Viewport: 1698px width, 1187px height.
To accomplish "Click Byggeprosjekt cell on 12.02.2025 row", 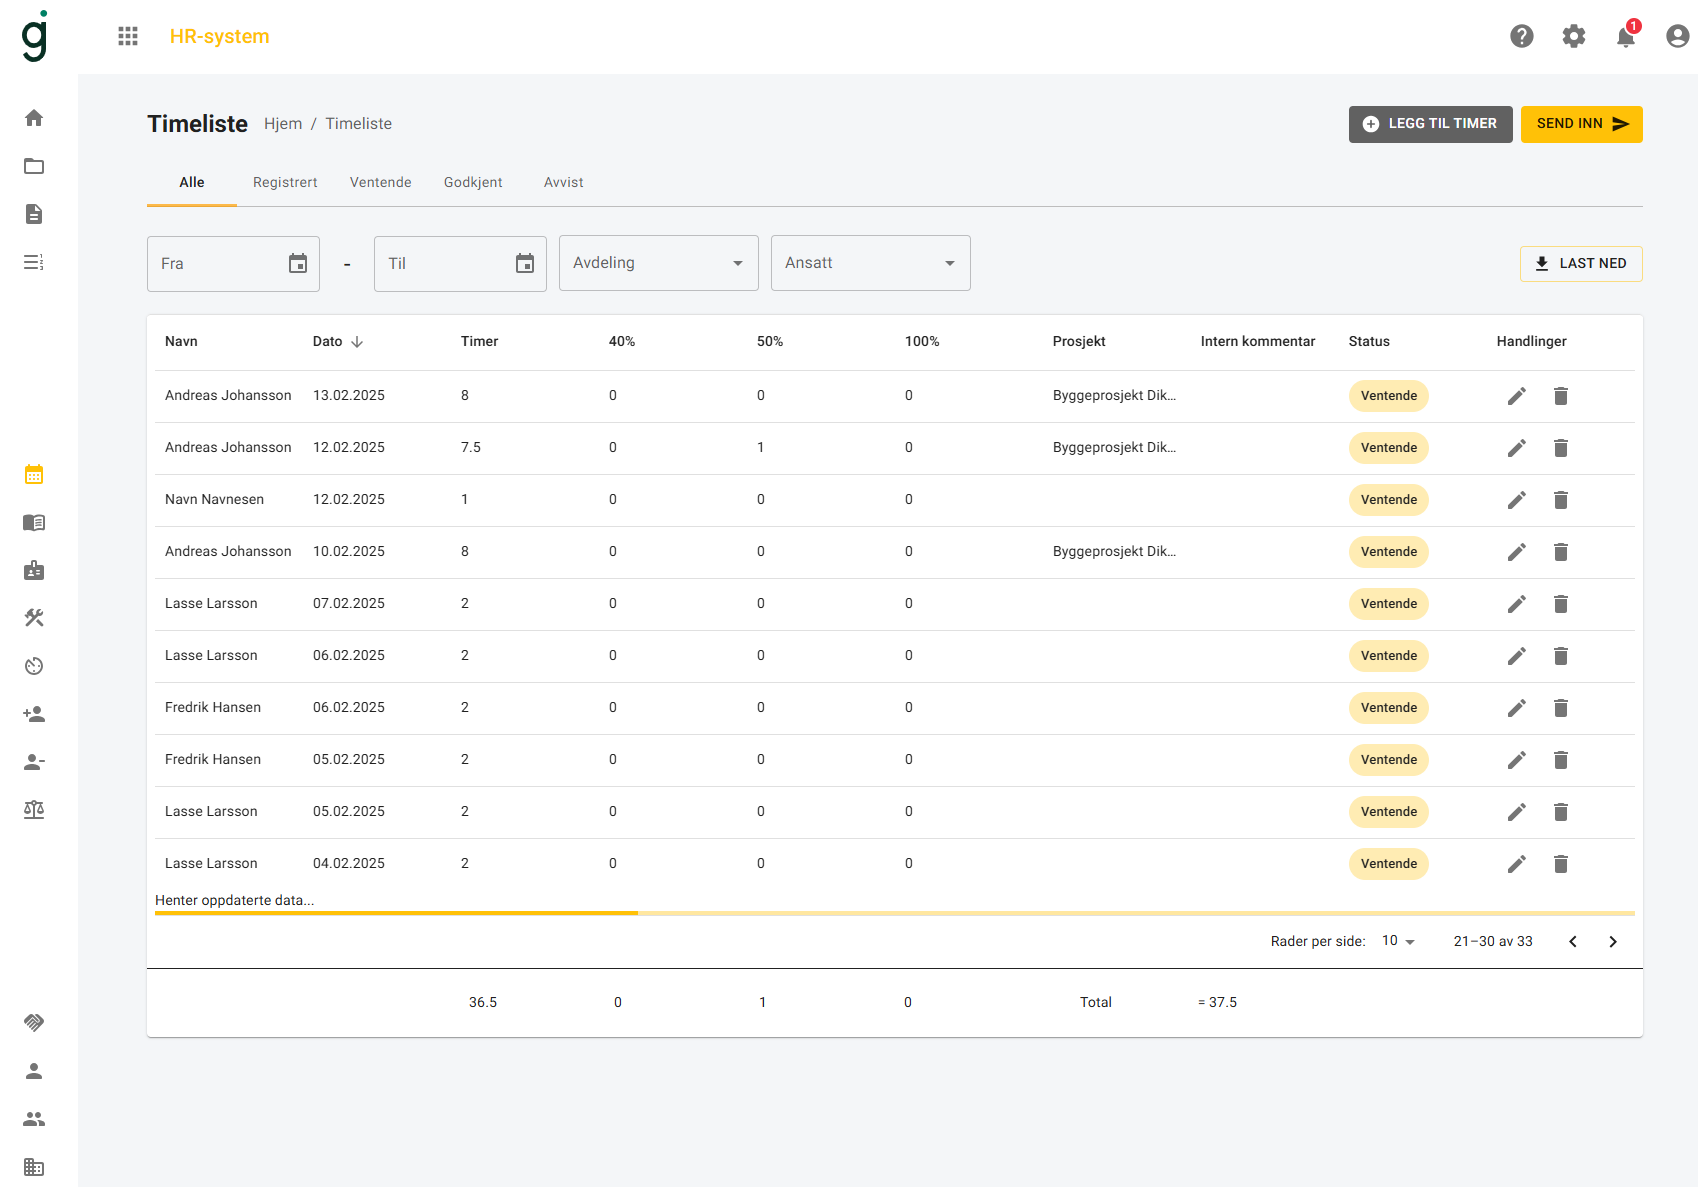I will tap(1114, 448).
